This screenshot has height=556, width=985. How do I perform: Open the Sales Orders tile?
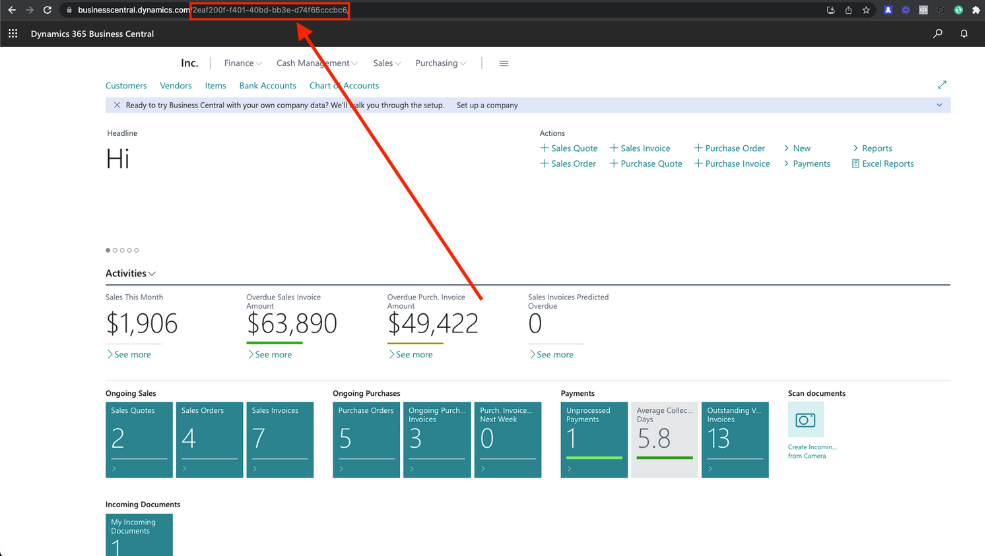210,440
